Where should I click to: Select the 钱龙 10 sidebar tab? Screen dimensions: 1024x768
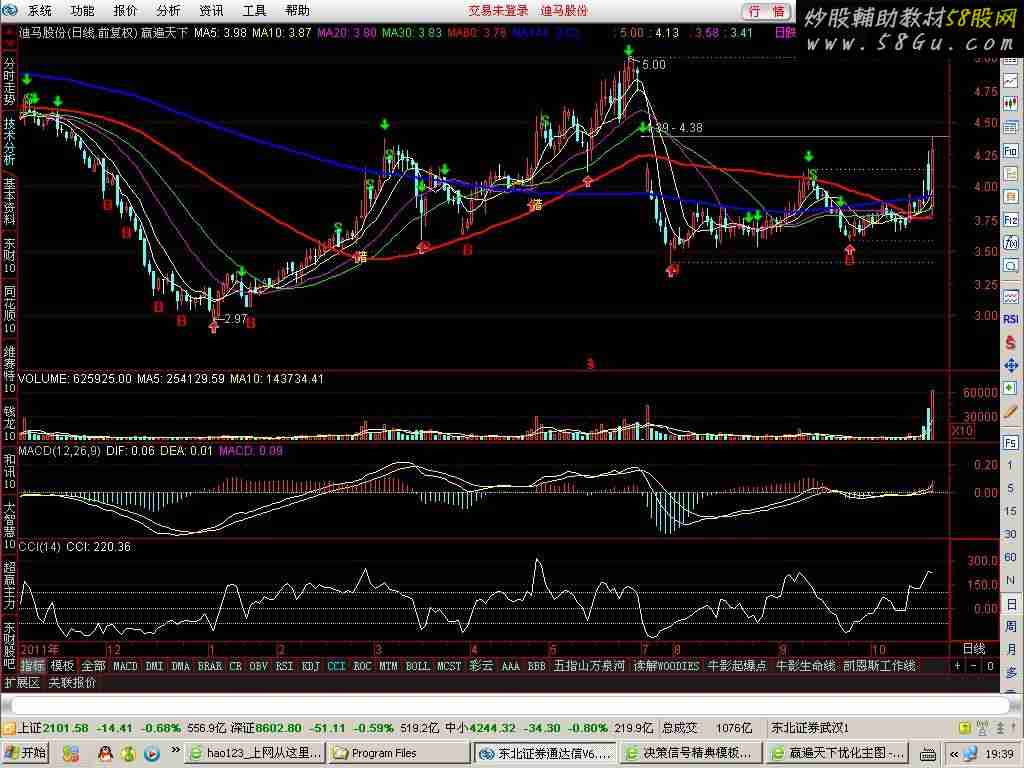pos(8,423)
